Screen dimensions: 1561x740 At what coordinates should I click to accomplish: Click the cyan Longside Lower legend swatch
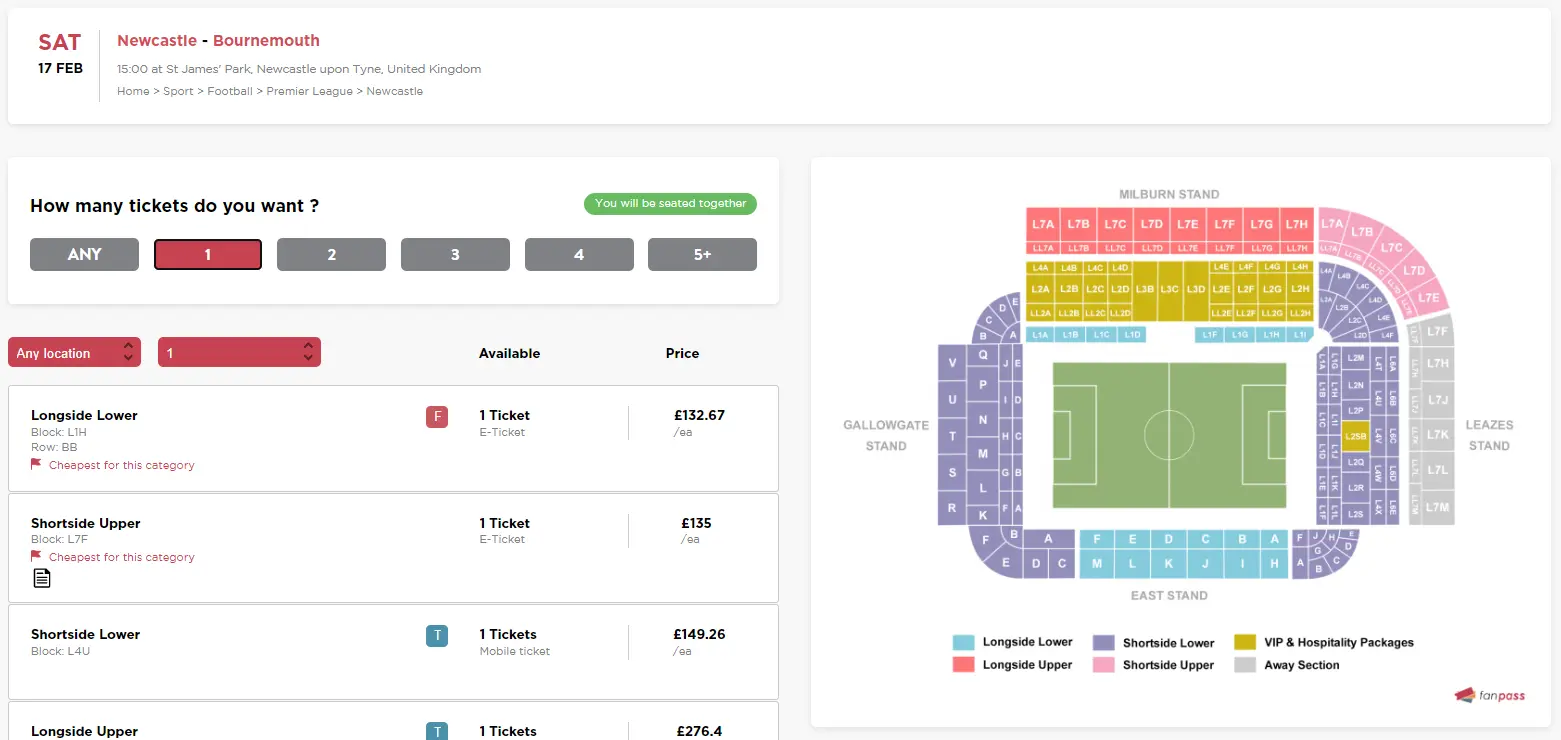click(x=964, y=642)
